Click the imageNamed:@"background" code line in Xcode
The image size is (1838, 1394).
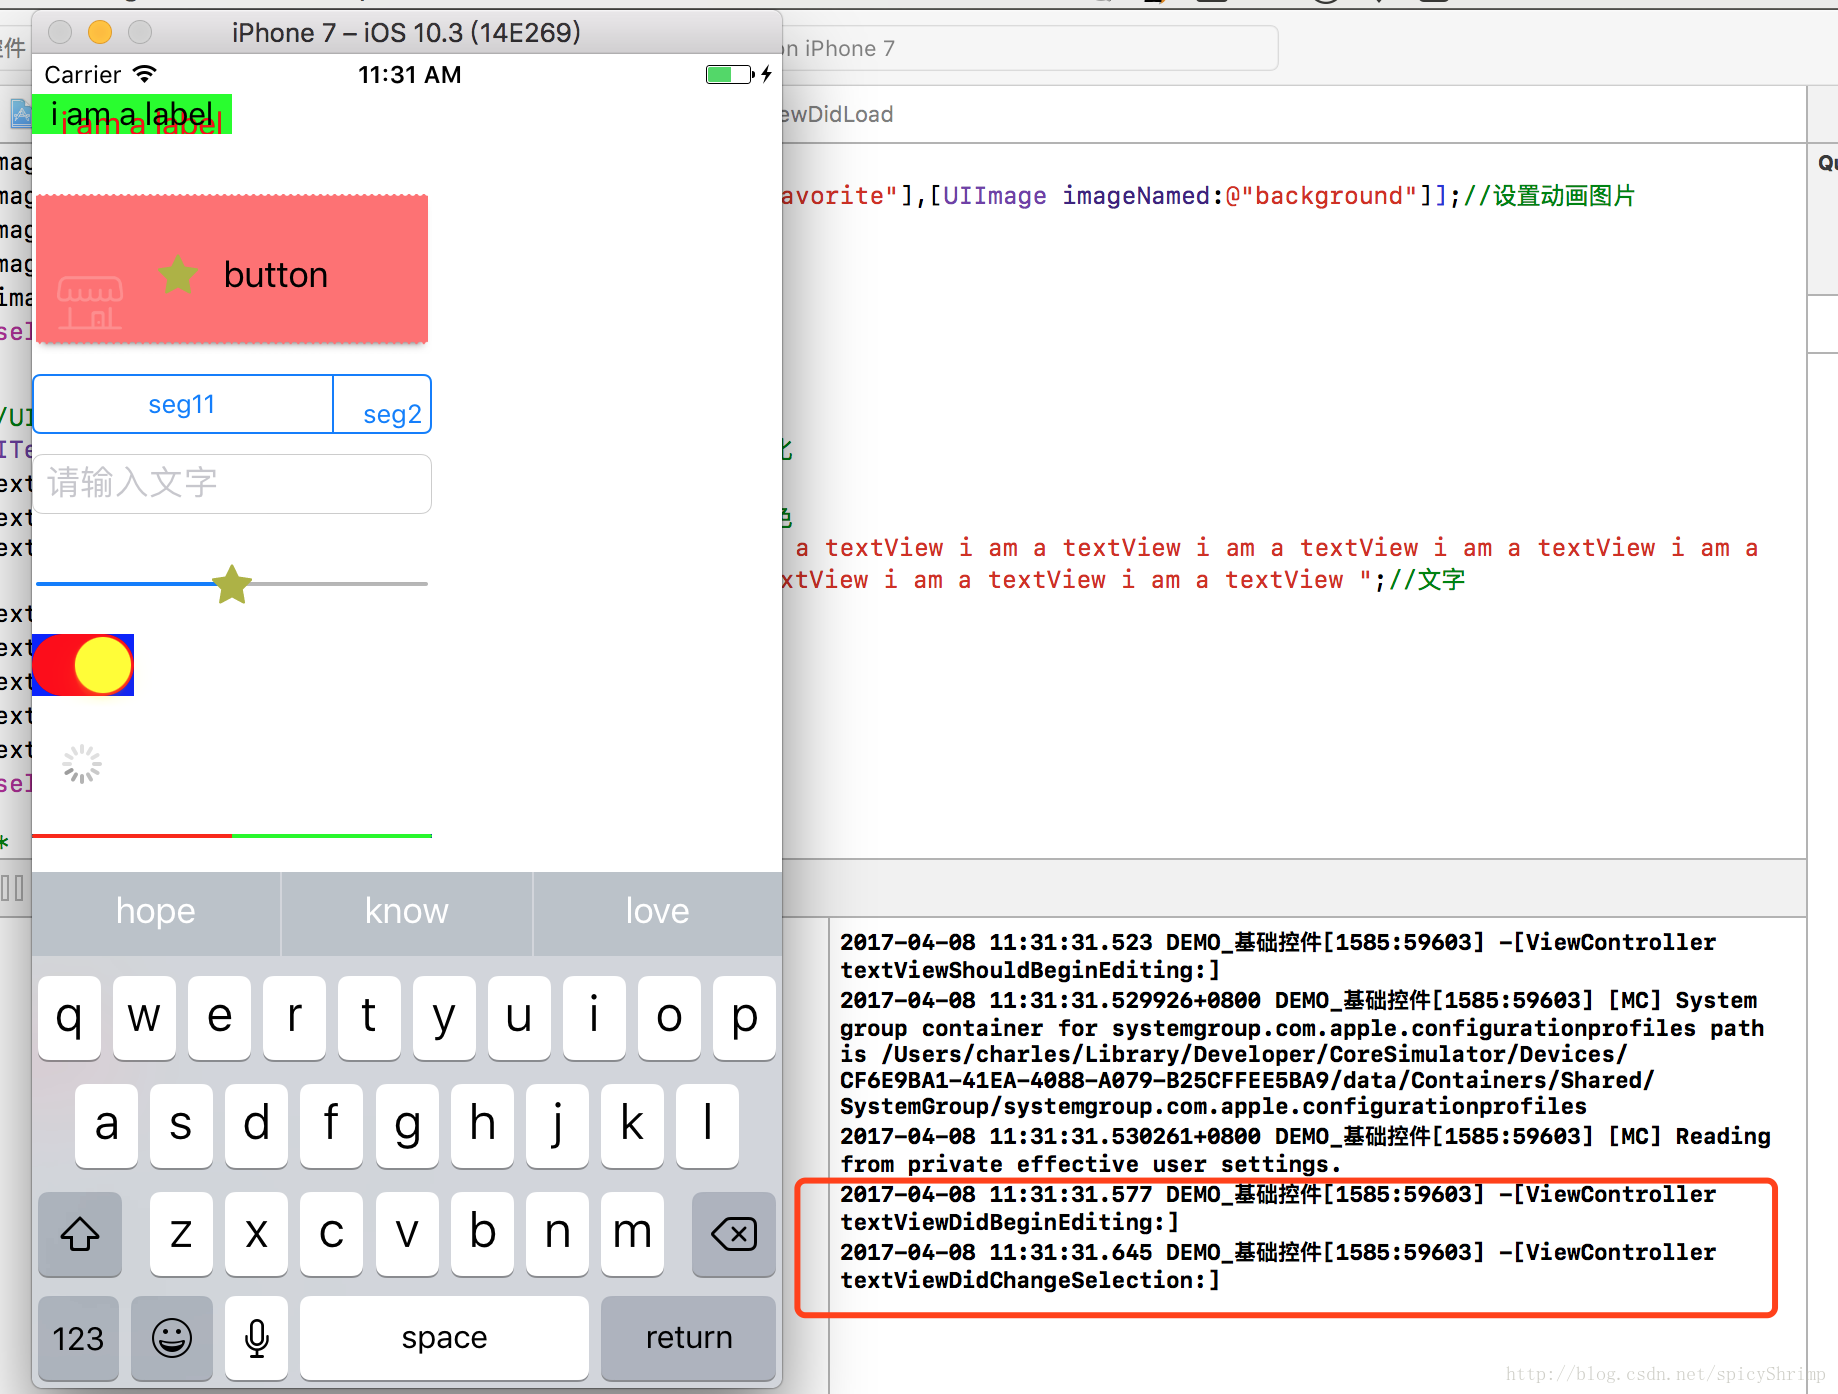tap(1208, 196)
